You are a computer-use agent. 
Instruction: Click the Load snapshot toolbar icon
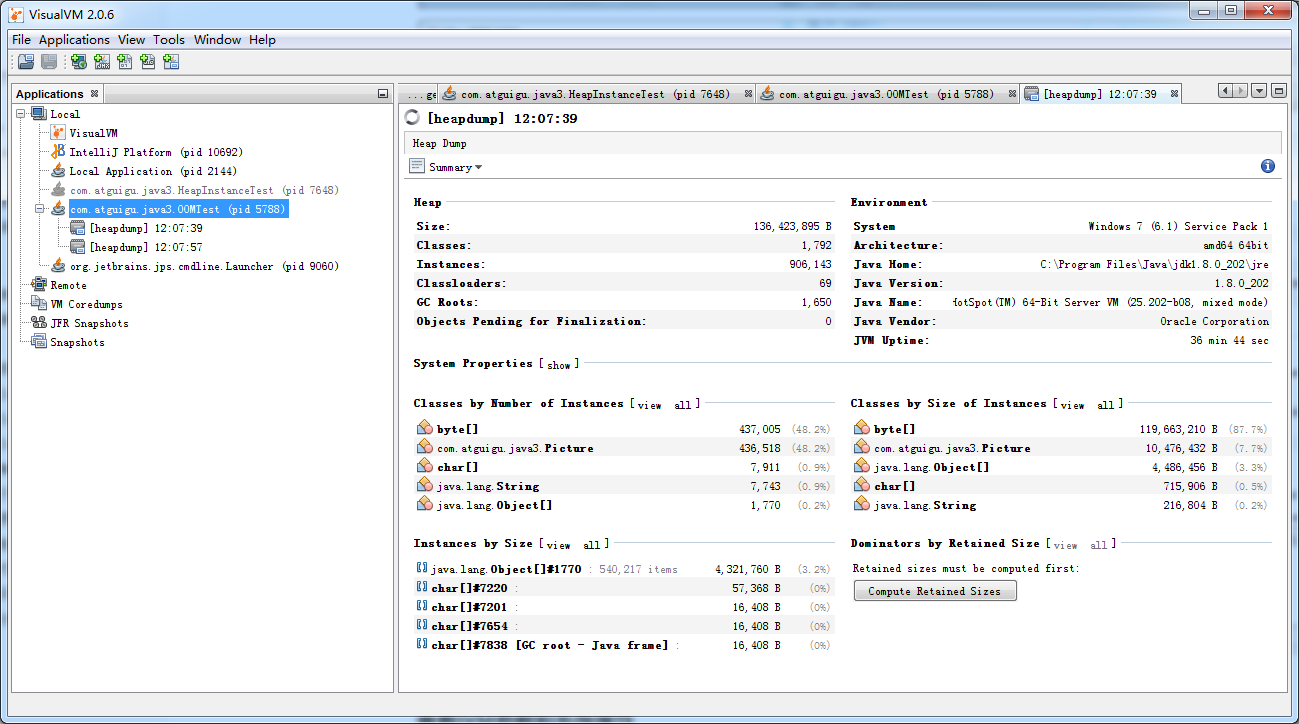[26, 62]
